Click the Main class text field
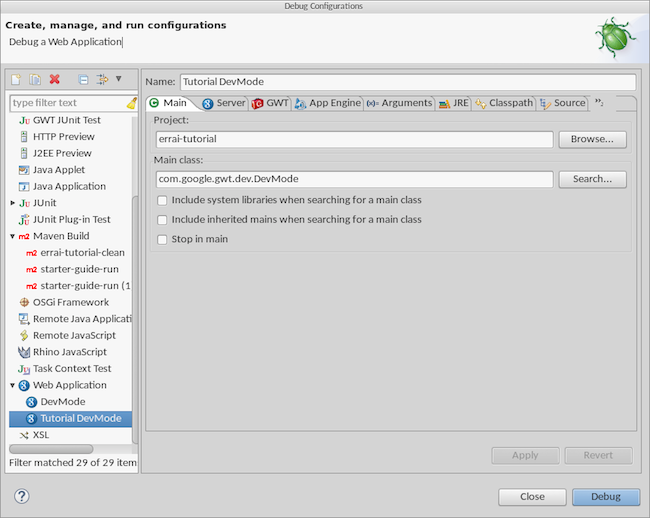 pyautogui.click(x=354, y=179)
